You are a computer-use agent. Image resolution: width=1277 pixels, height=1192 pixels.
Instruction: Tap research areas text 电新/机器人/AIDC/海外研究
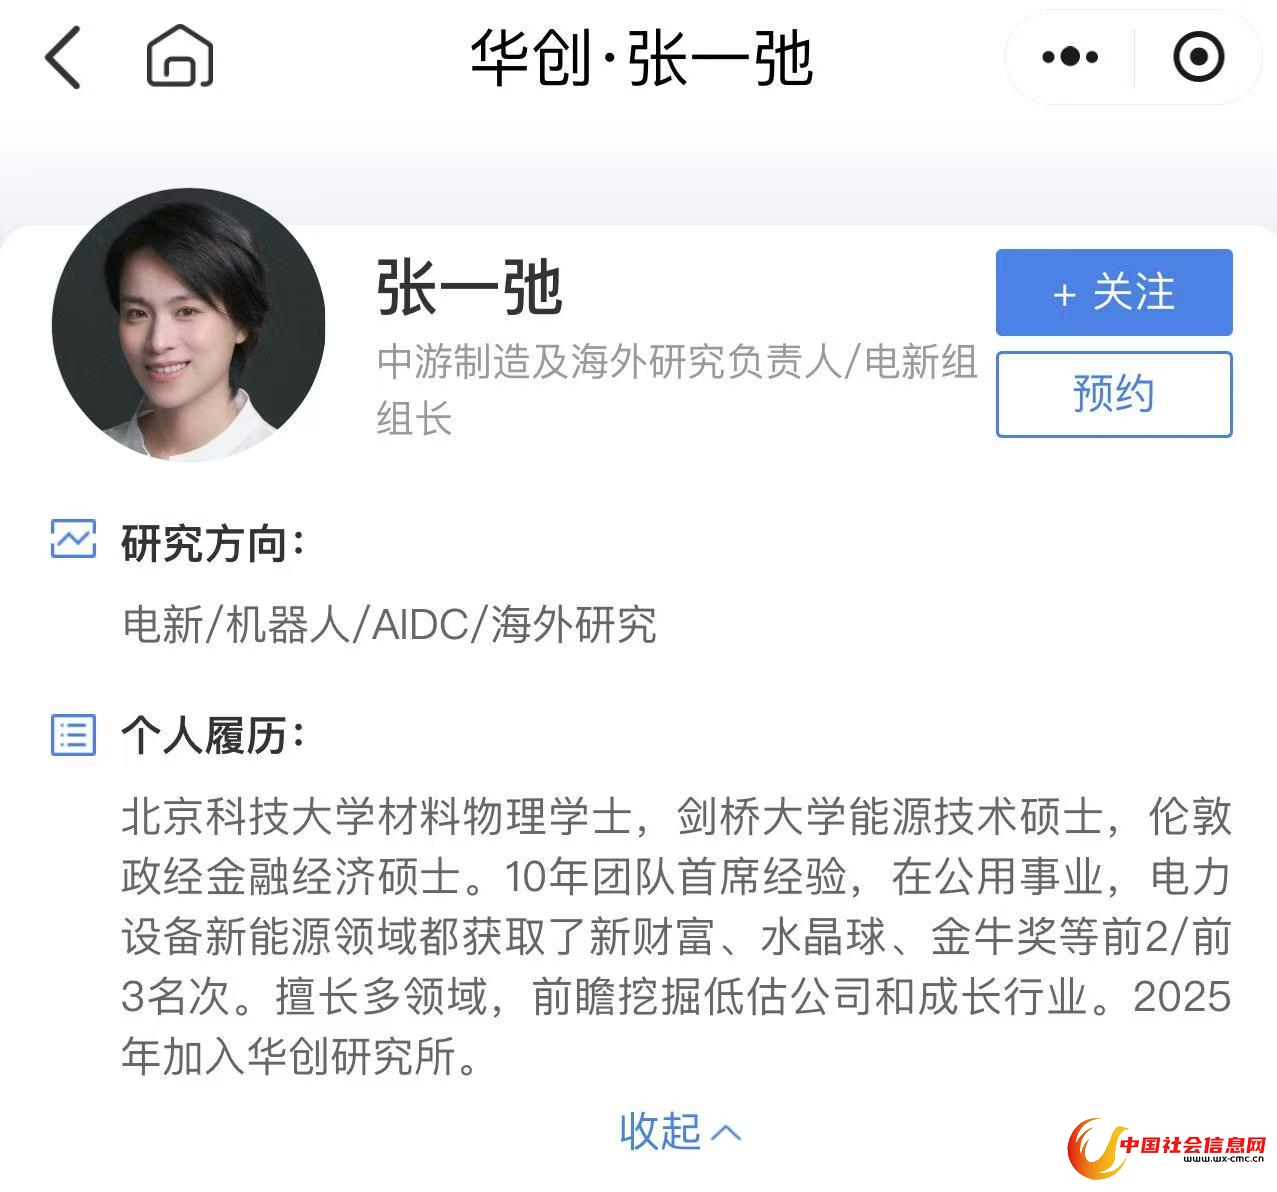pos(389,625)
